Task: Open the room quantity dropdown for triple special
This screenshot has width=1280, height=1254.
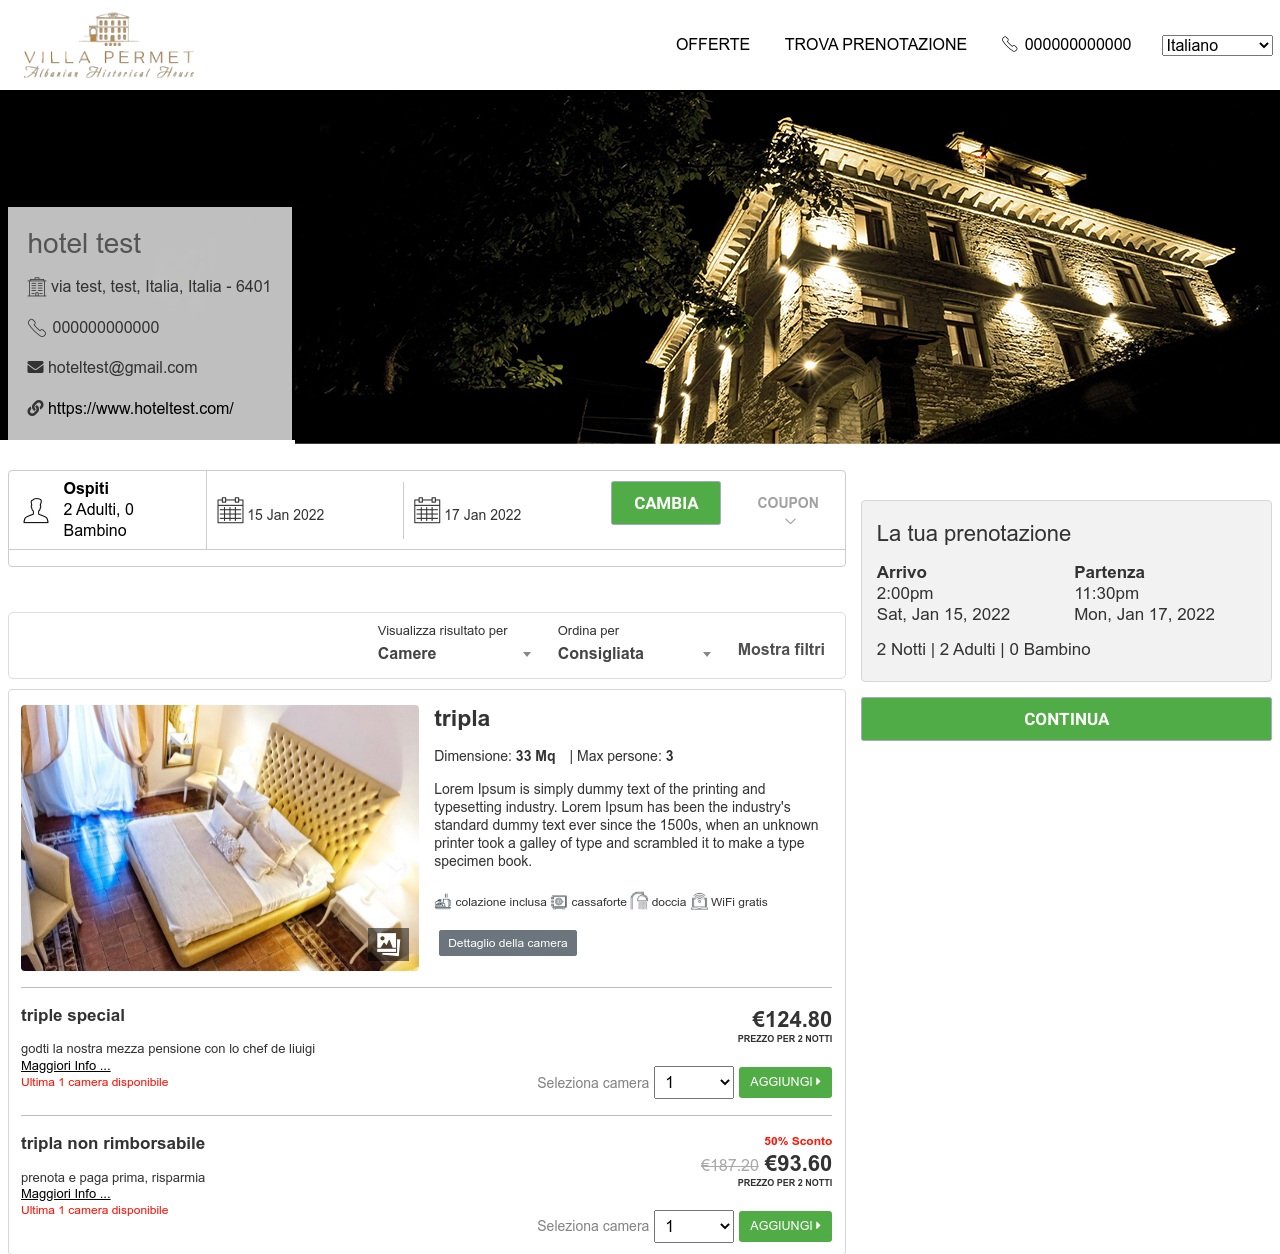Action: pyautogui.click(x=694, y=1082)
